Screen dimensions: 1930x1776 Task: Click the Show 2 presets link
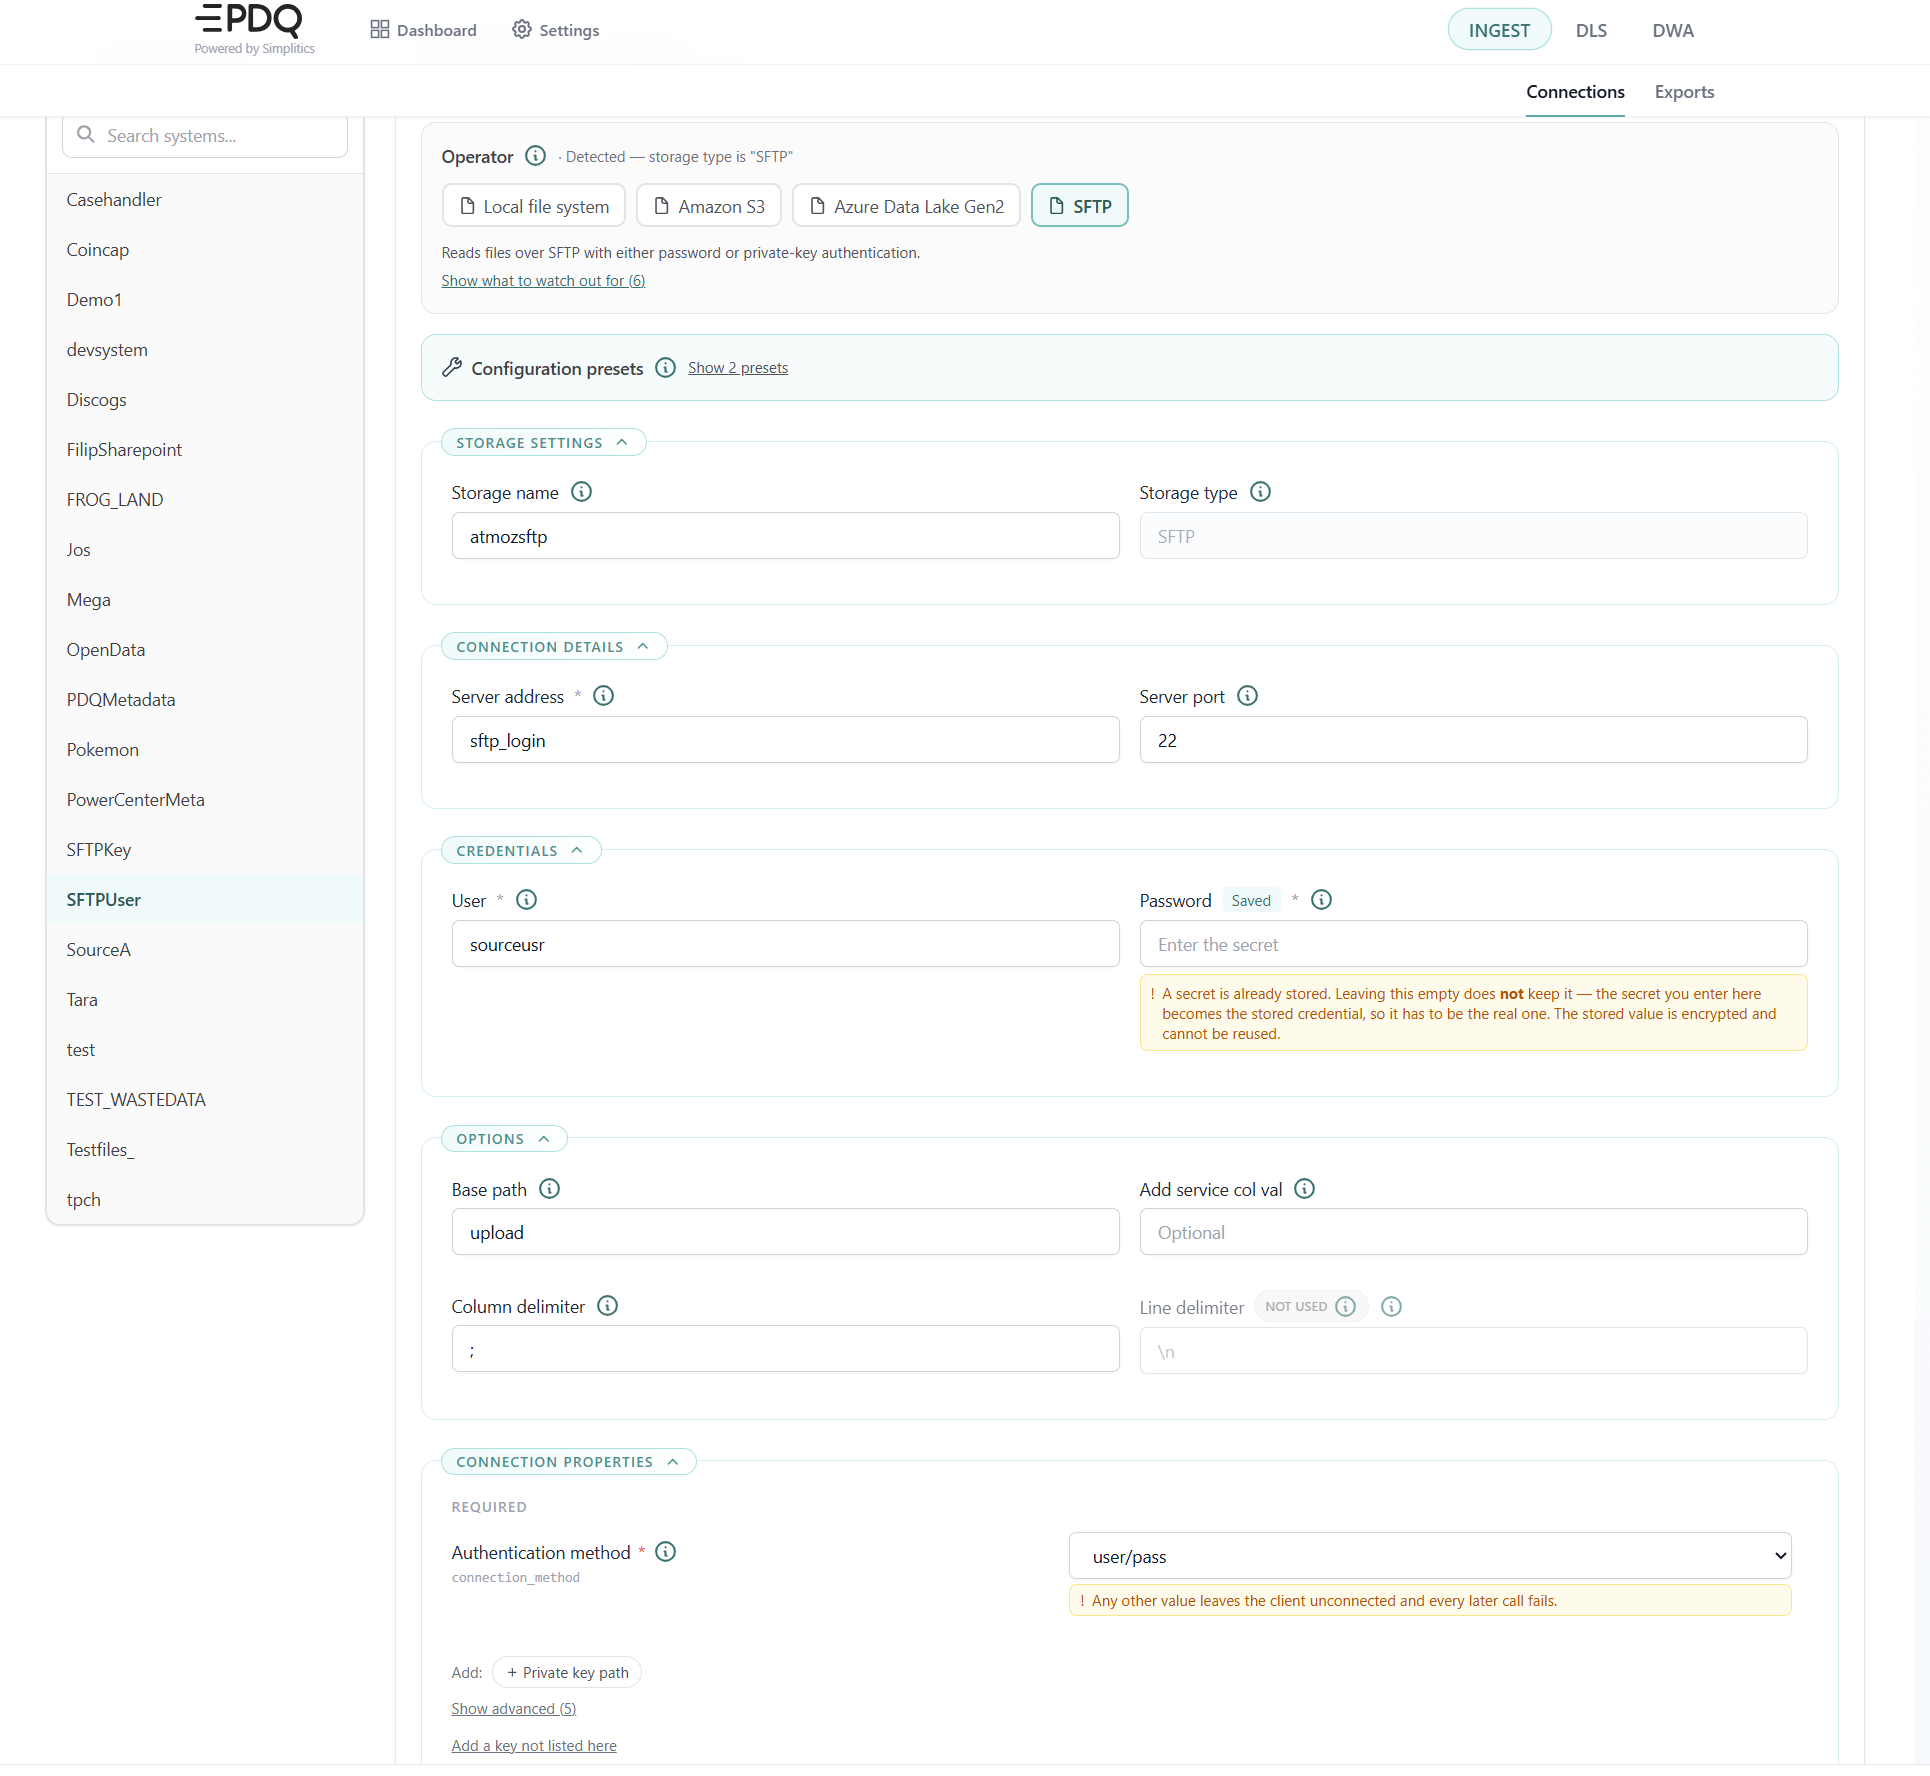click(738, 368)
